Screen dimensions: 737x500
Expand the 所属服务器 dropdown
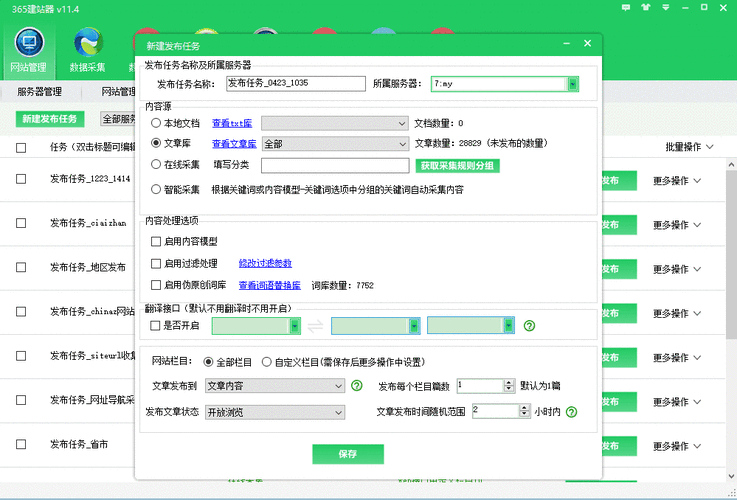click(573, 84)
